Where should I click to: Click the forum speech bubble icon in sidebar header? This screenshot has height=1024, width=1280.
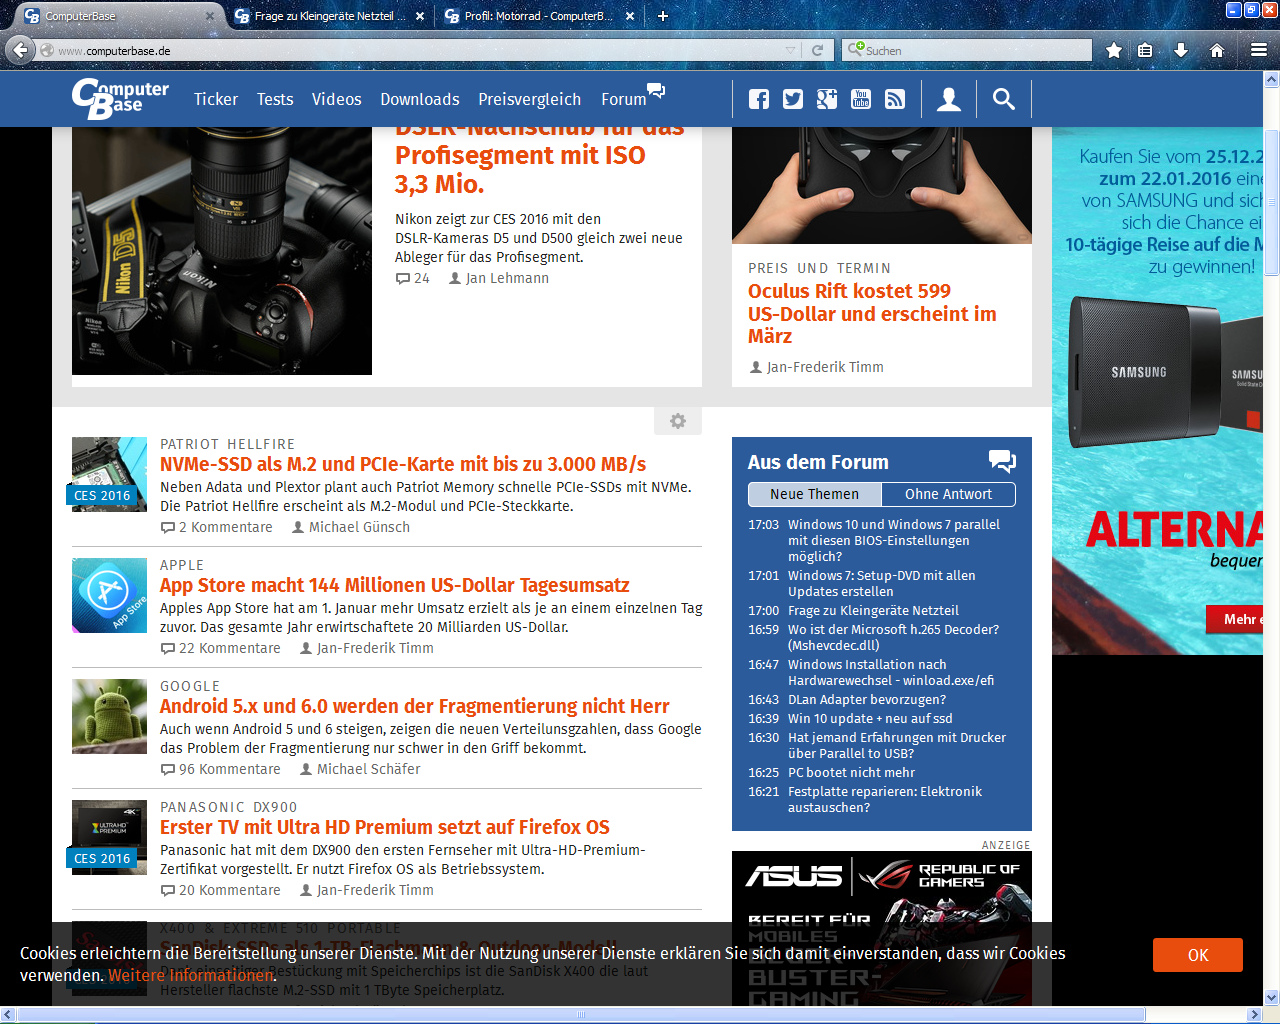[1002, 461]
